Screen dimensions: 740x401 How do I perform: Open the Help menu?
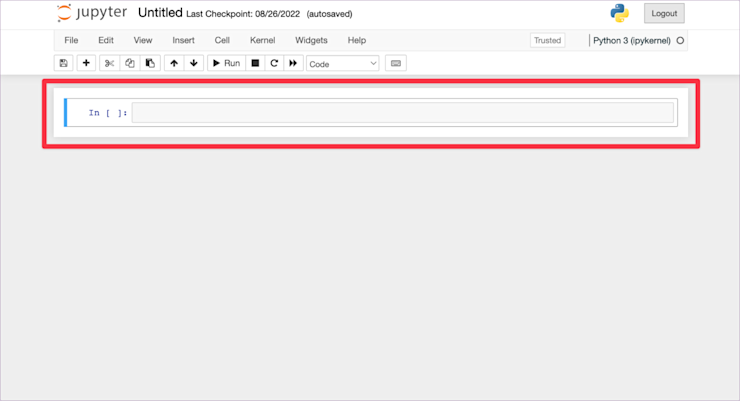pos(357,41)
